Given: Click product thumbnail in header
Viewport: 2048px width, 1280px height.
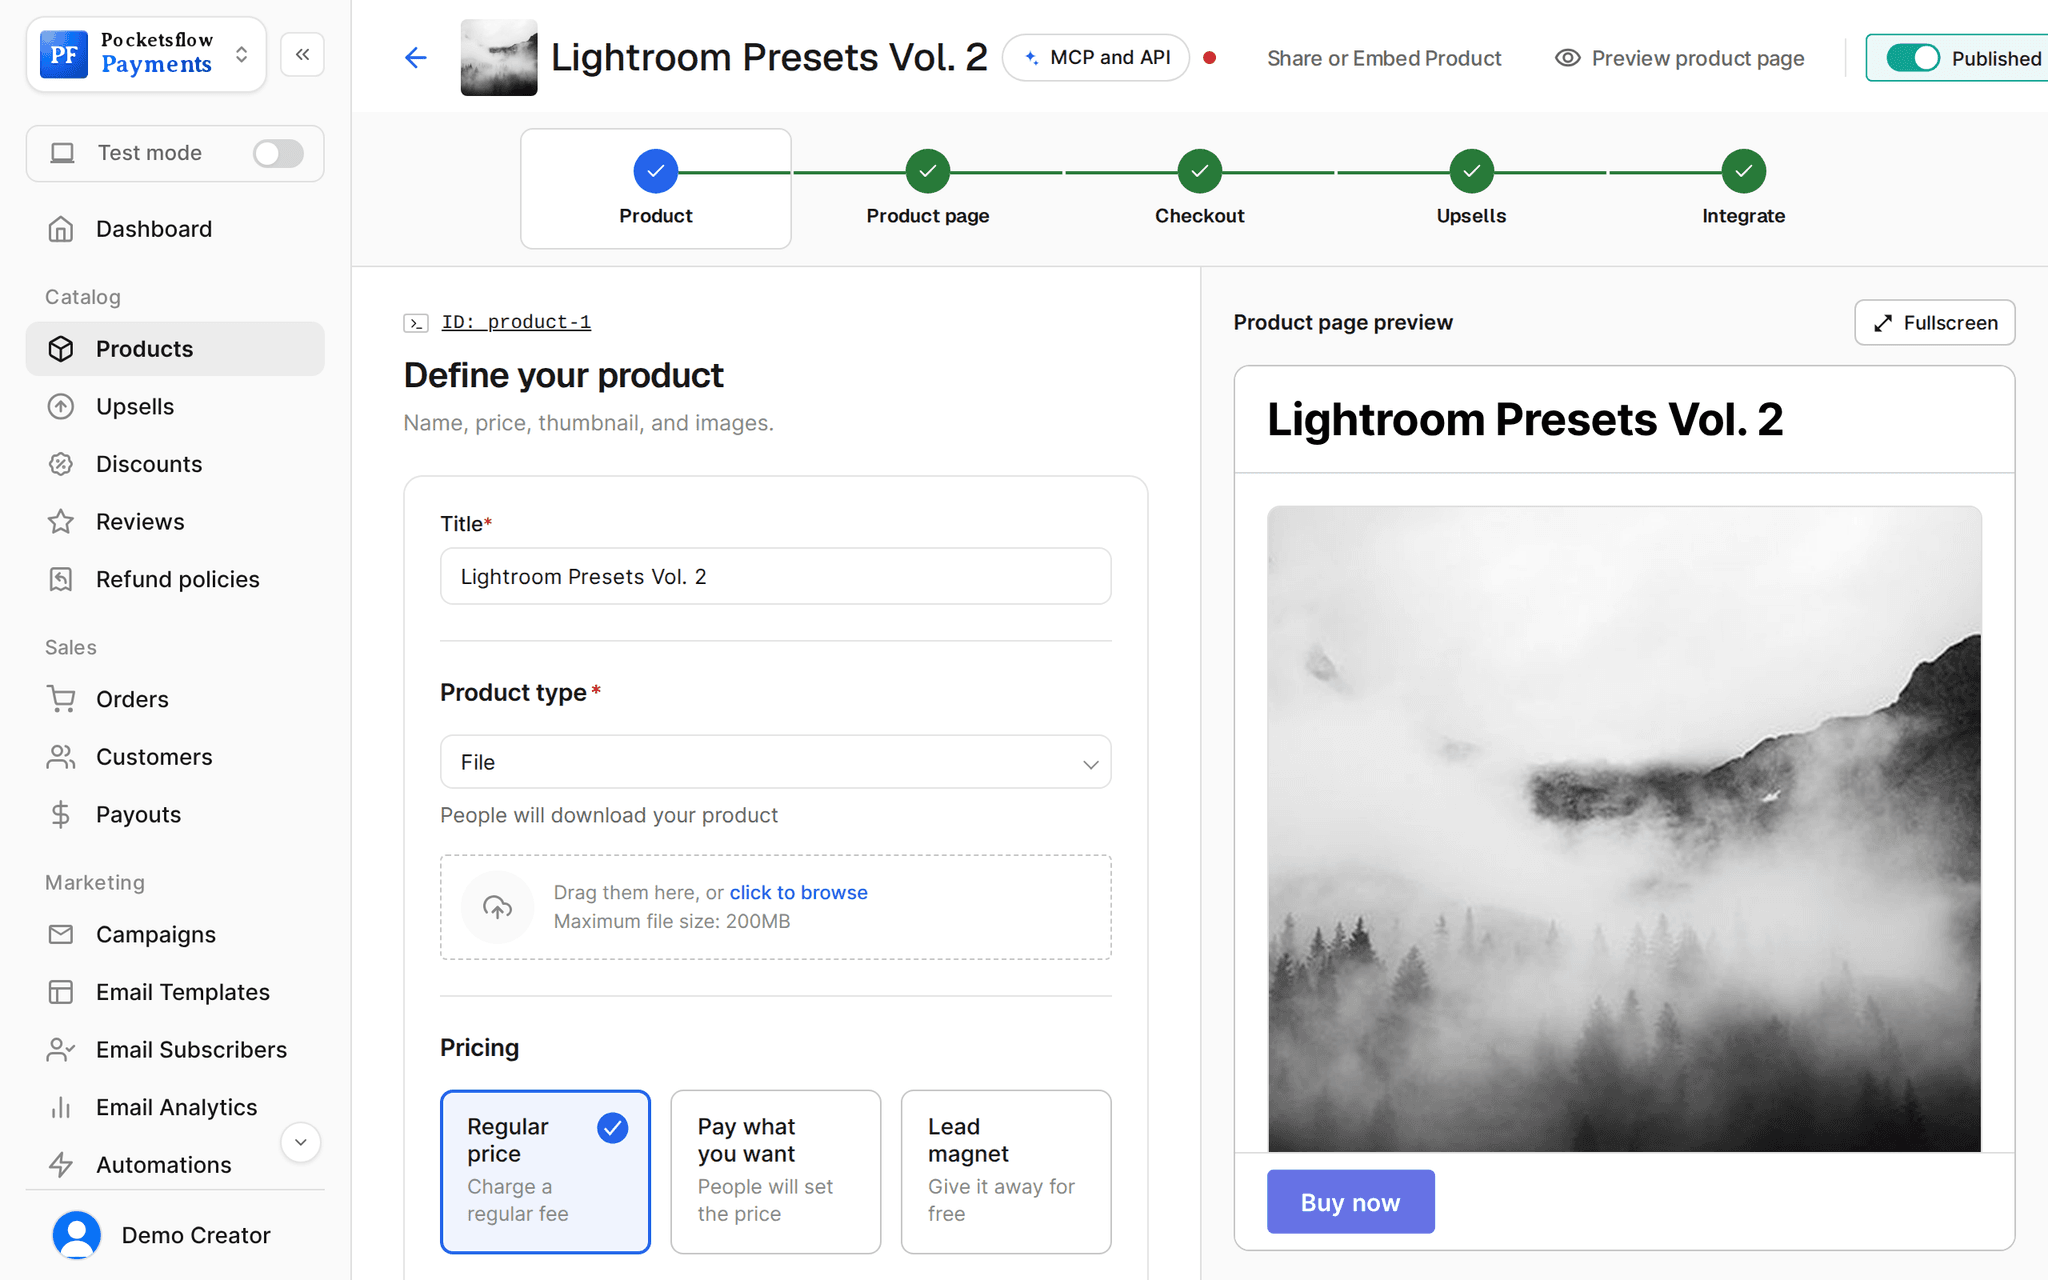Looking at the screenshot, I should [499, 58].
